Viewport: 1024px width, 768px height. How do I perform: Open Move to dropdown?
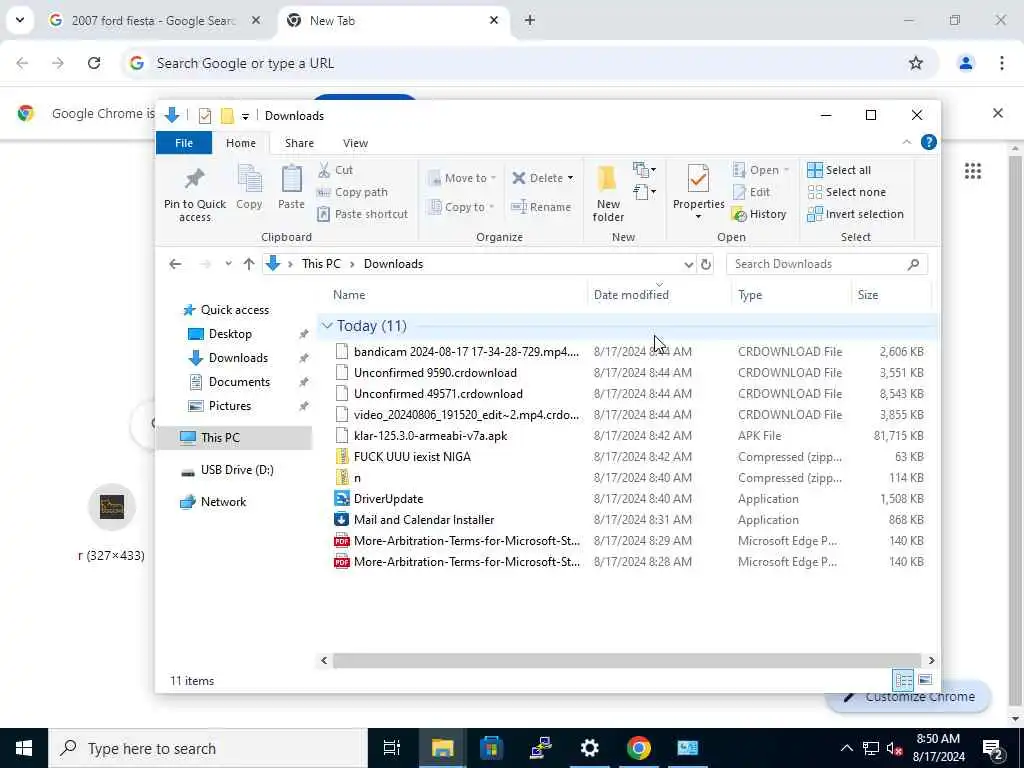(462, 178)
